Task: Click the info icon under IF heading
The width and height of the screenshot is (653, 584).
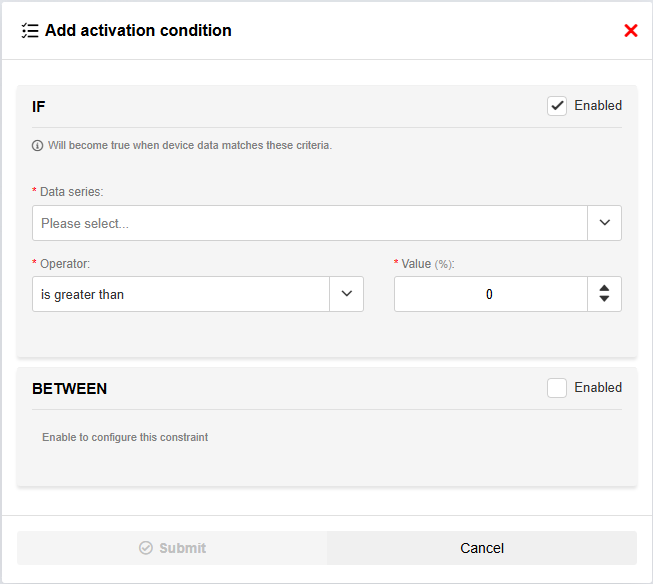Action: 38,145
